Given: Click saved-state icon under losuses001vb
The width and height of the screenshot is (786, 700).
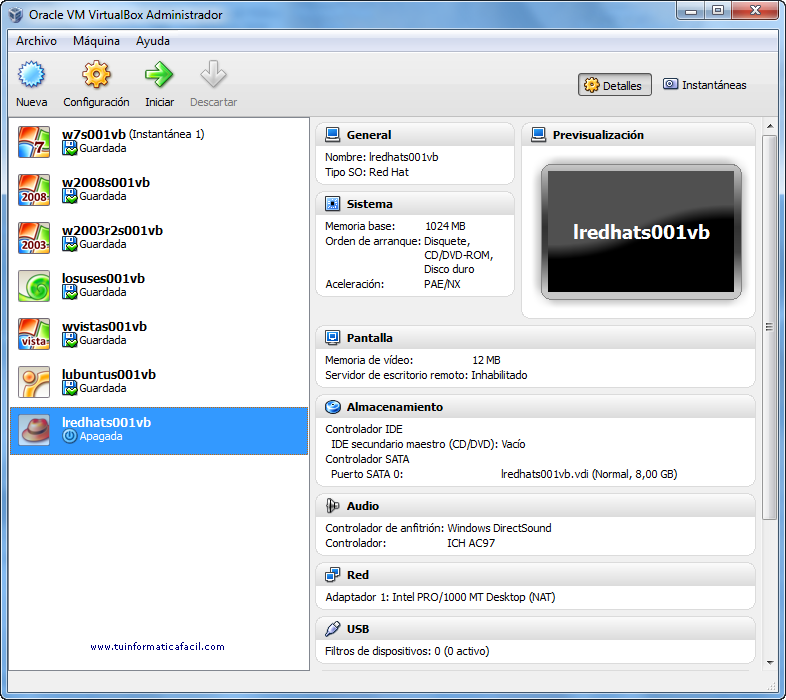Looking at the screenshot, I should [x=70, y=292].
